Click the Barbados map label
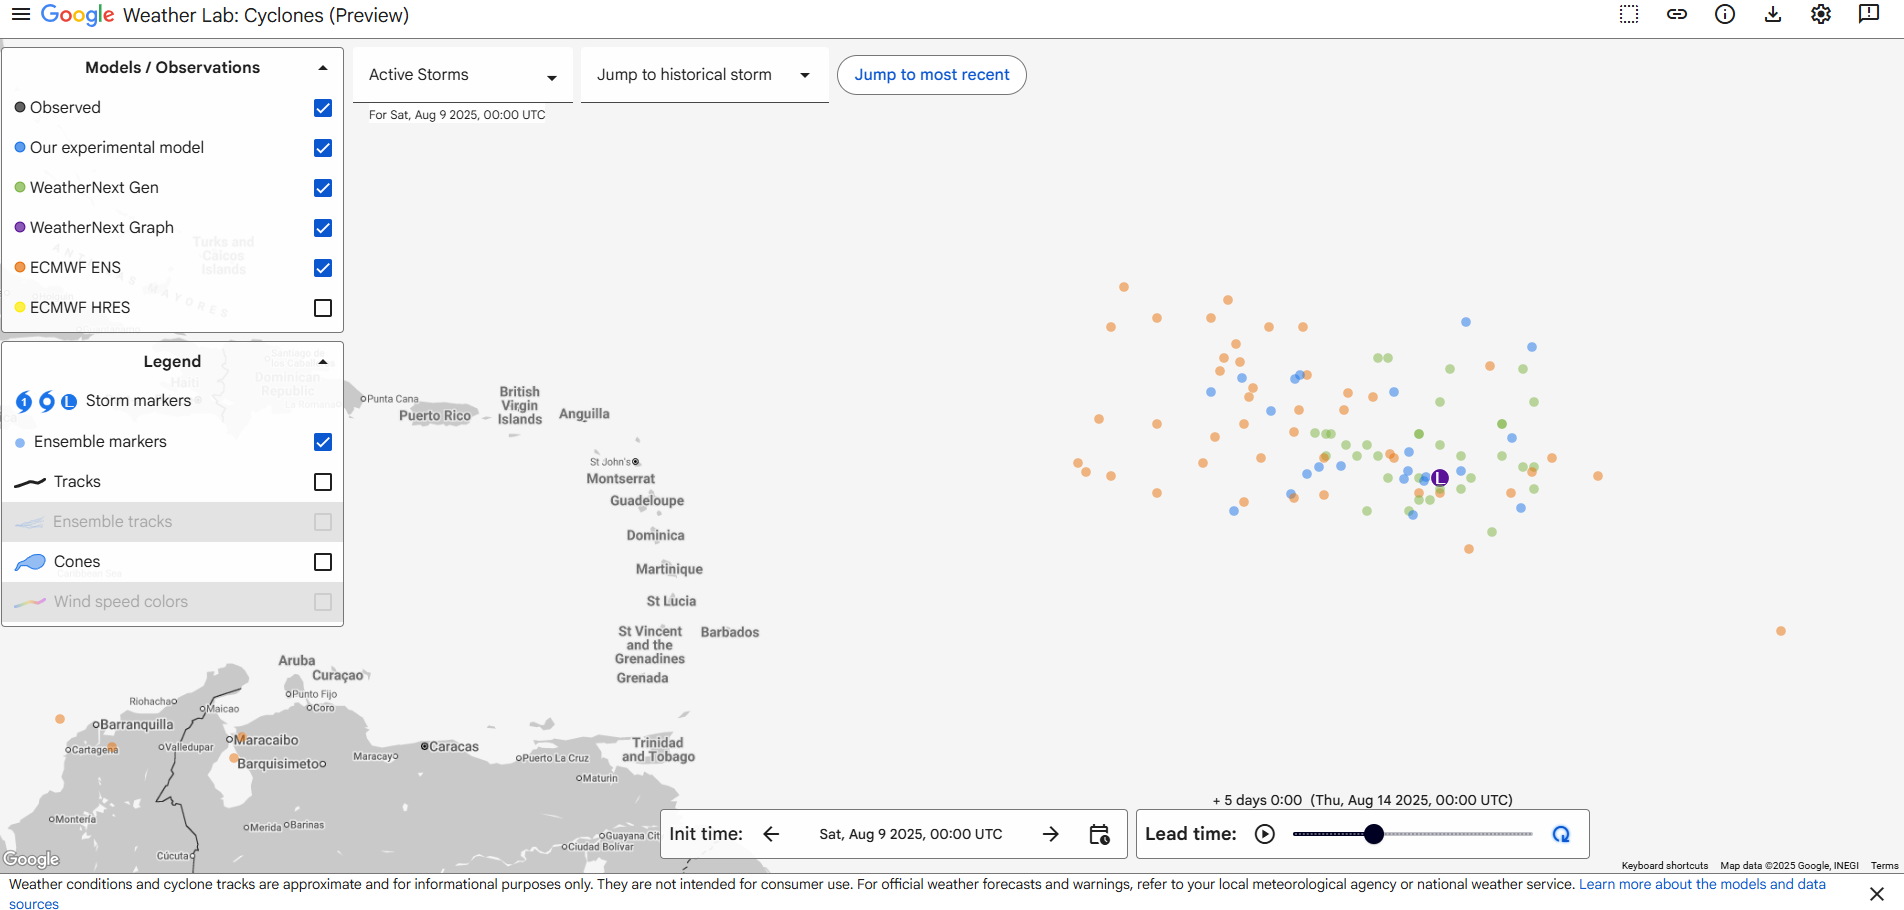The width and height of the screenshot is (1904, 910). pos(730,632)
